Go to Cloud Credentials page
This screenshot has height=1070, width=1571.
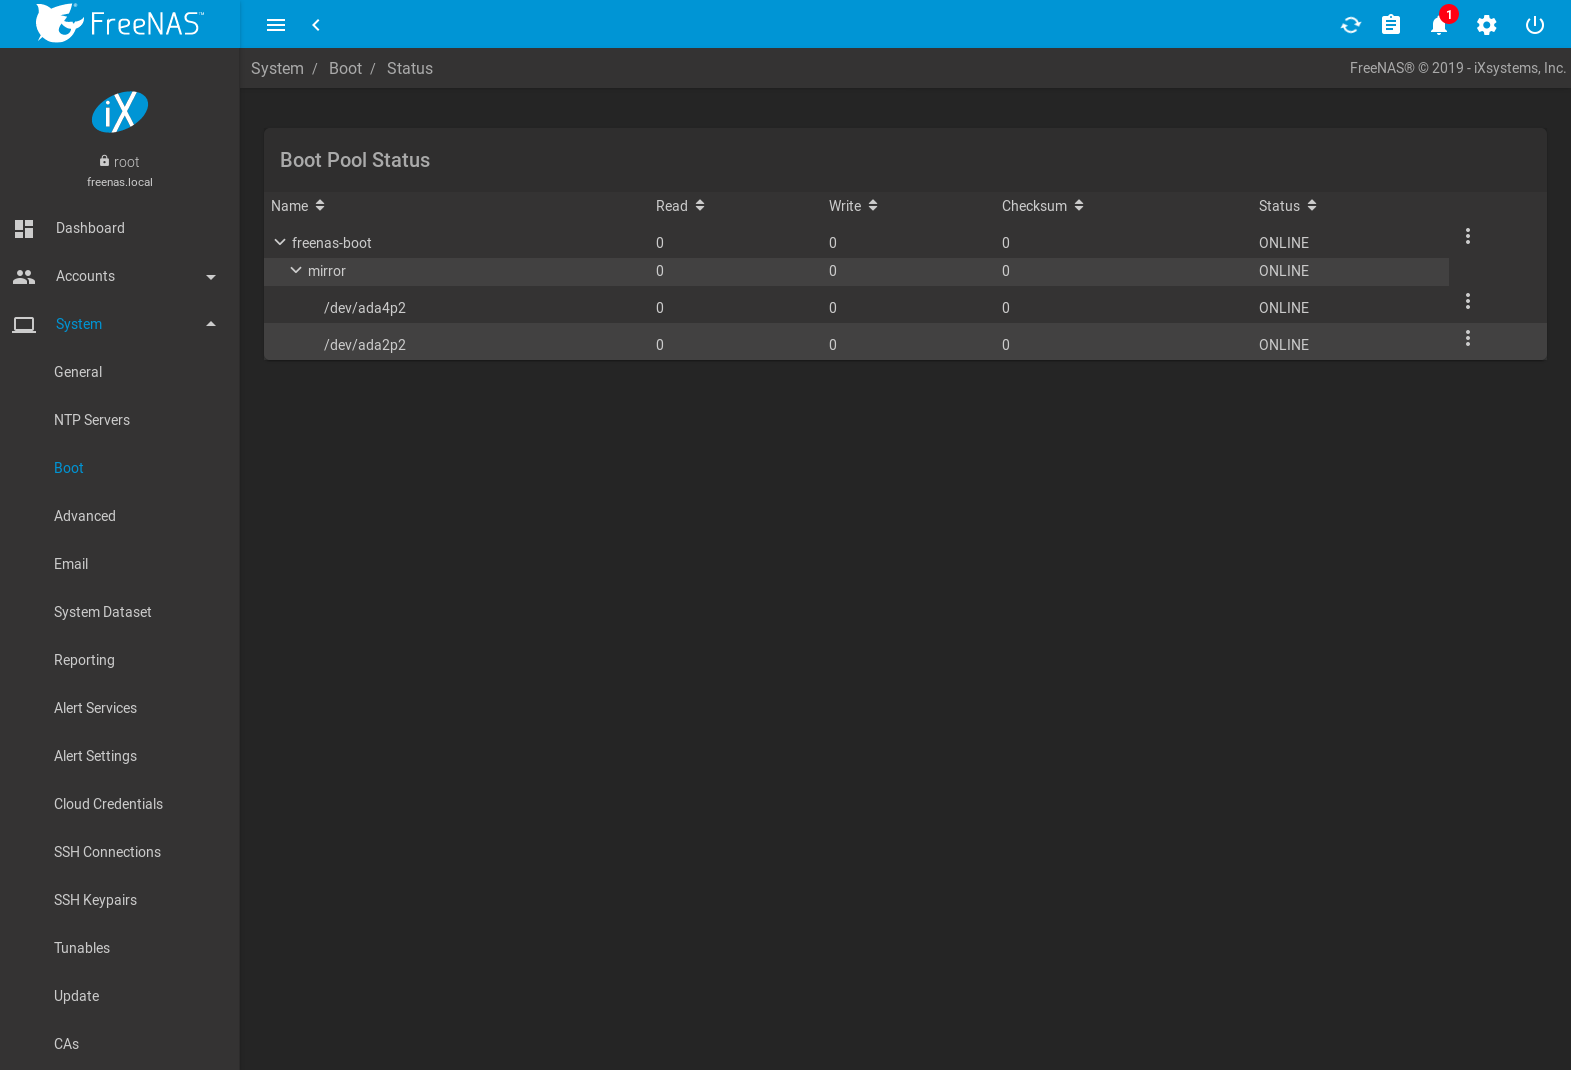point(108,804)
